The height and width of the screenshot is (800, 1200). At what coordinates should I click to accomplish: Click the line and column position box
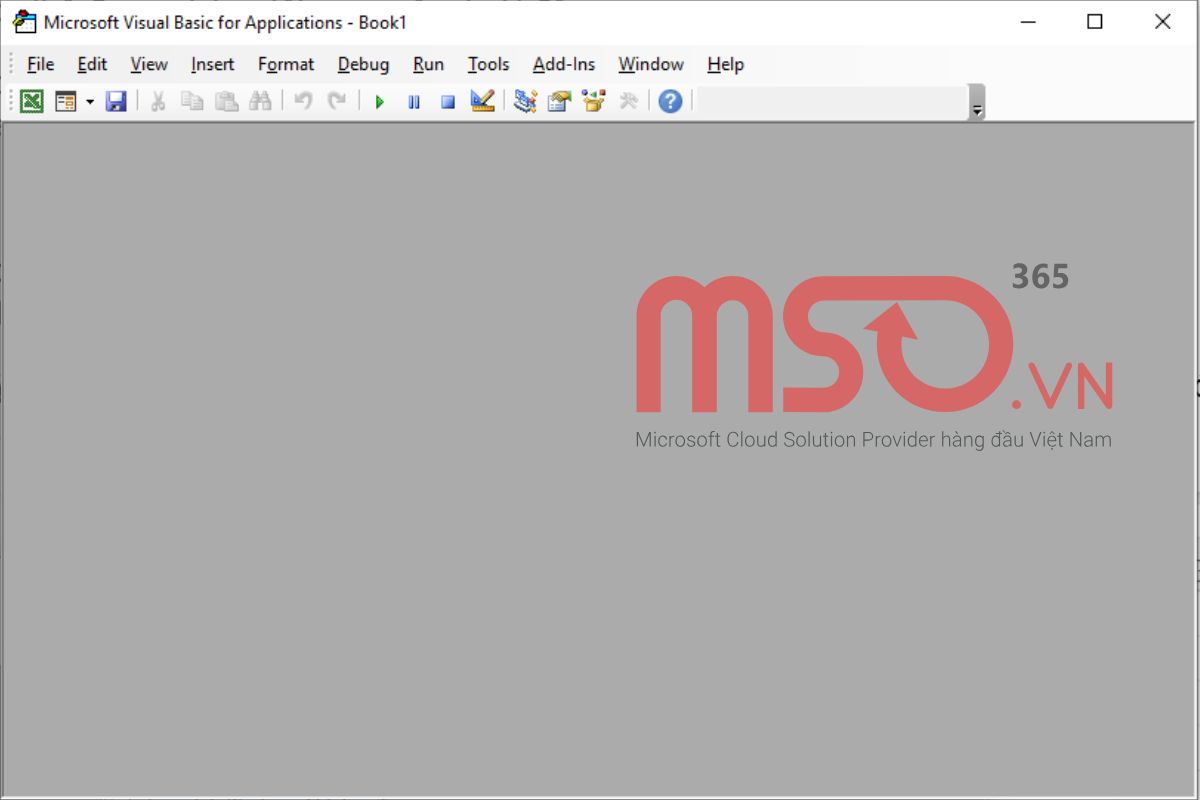tap(832, 101)
